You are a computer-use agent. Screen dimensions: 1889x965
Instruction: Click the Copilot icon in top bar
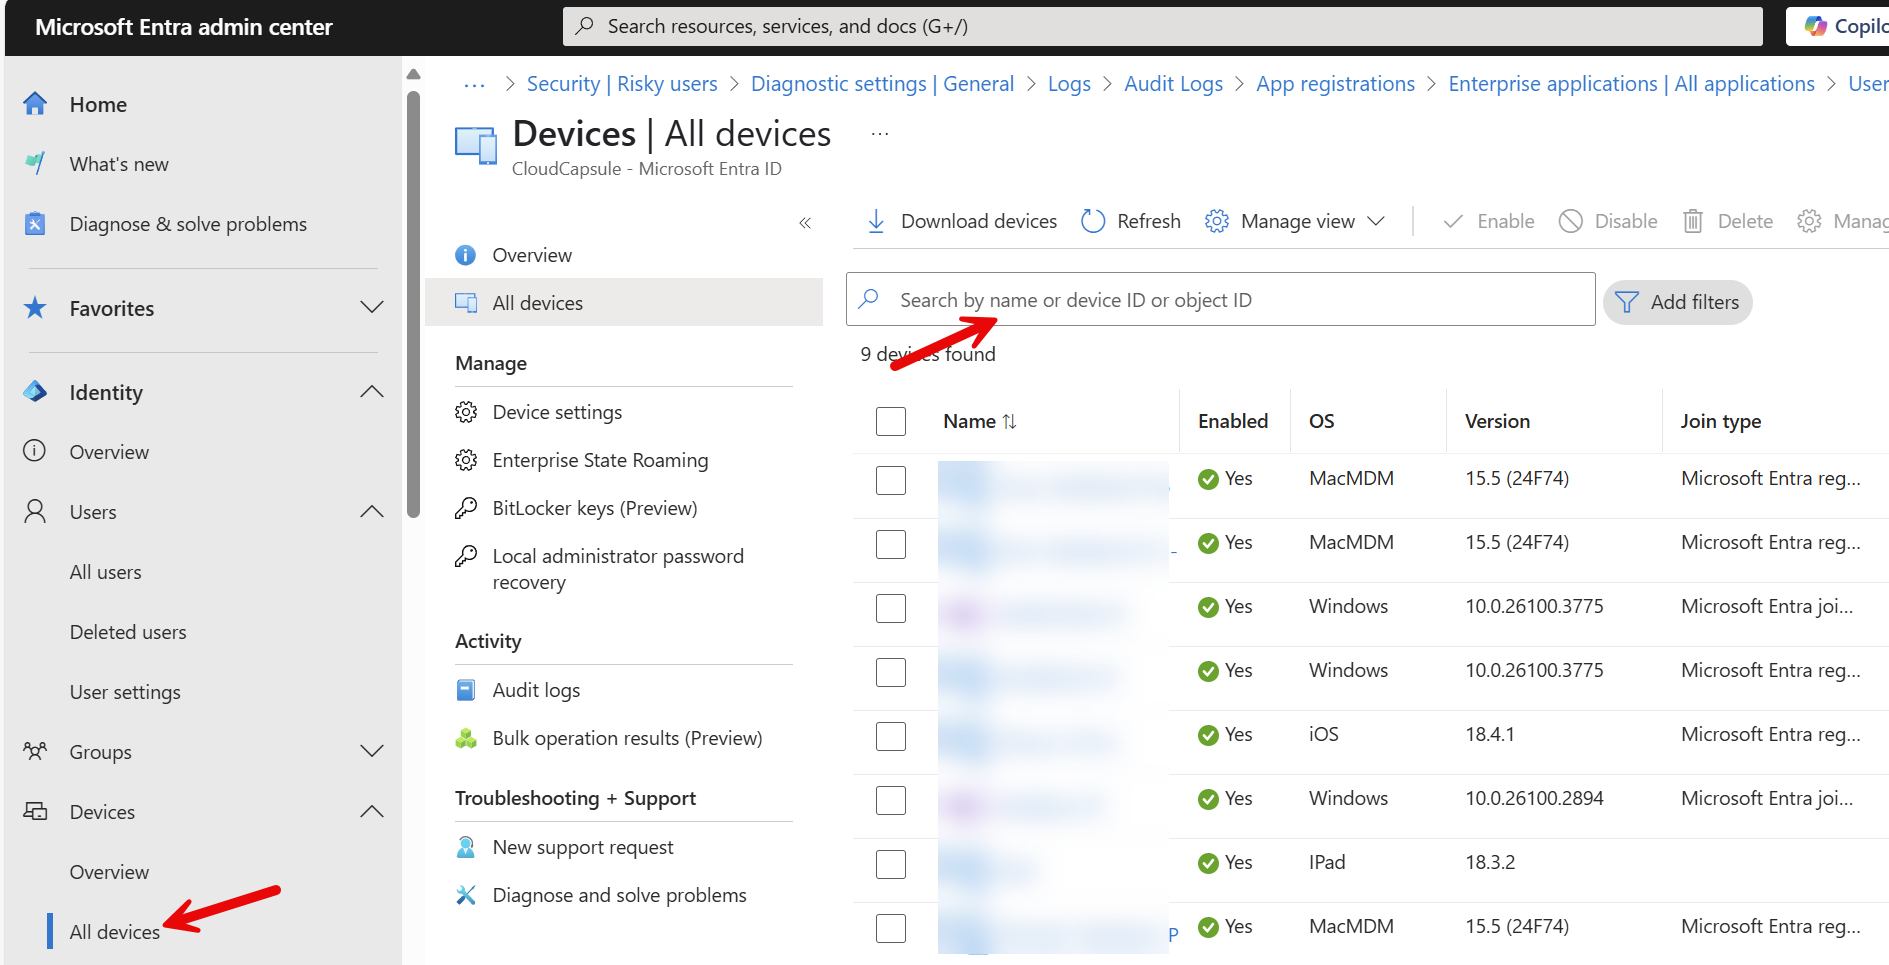point(1815,26)
